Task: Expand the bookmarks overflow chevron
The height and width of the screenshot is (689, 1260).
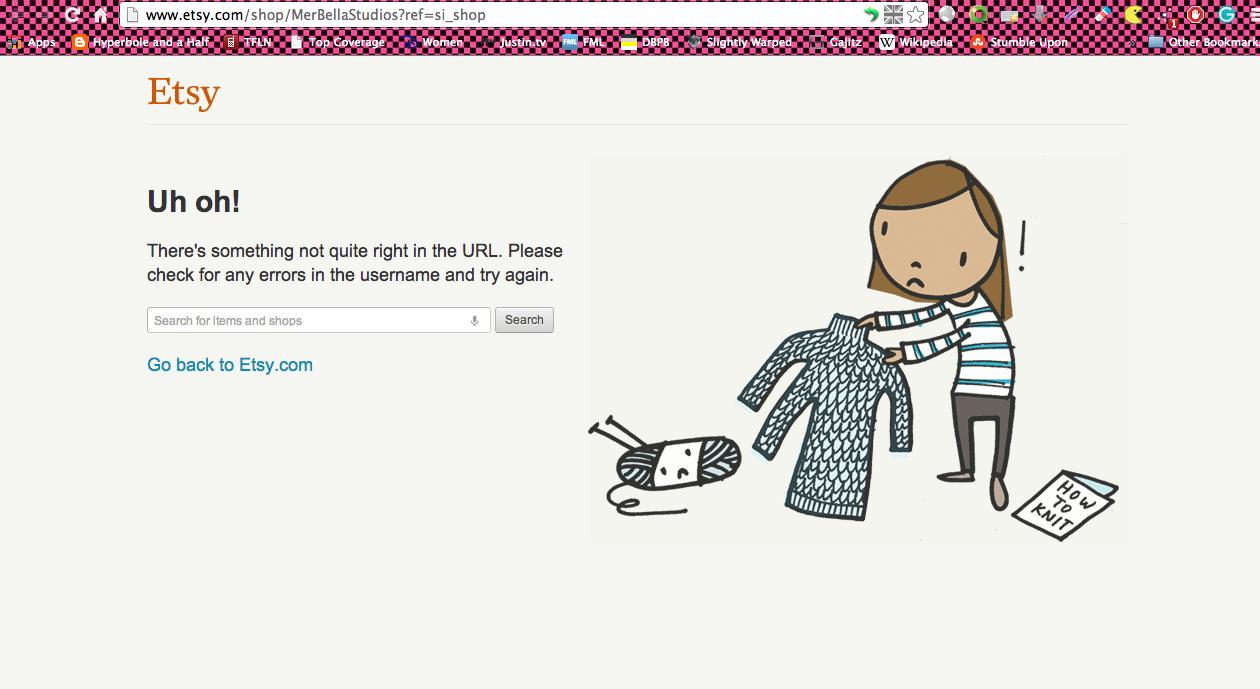Action: 1130,42
